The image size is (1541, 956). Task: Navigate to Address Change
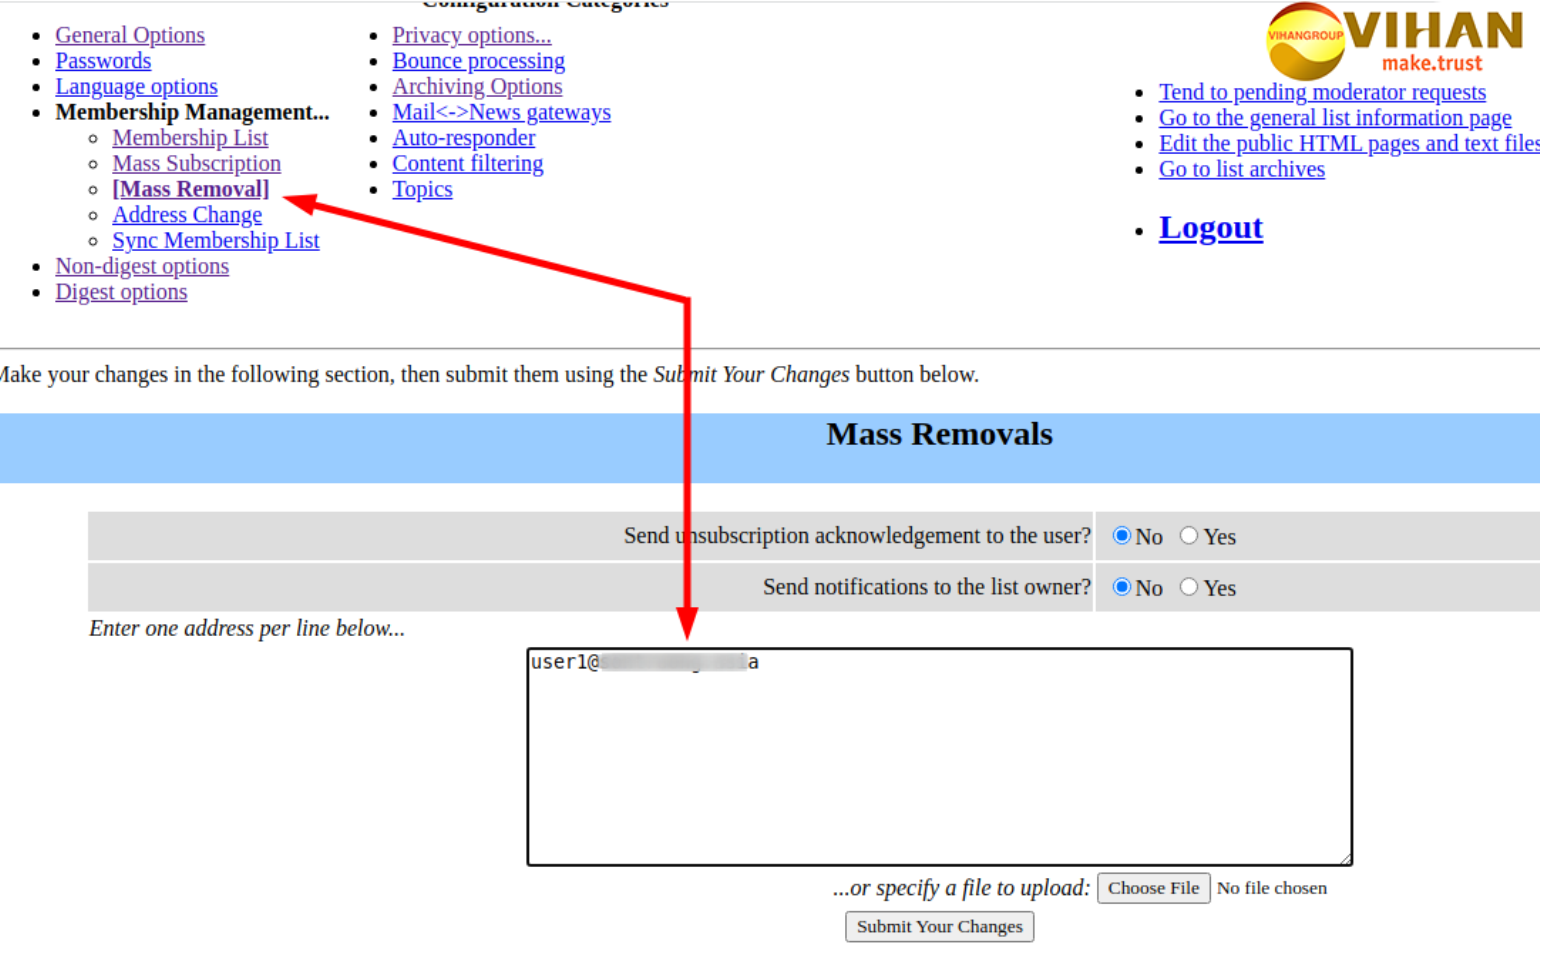(187, 215)
